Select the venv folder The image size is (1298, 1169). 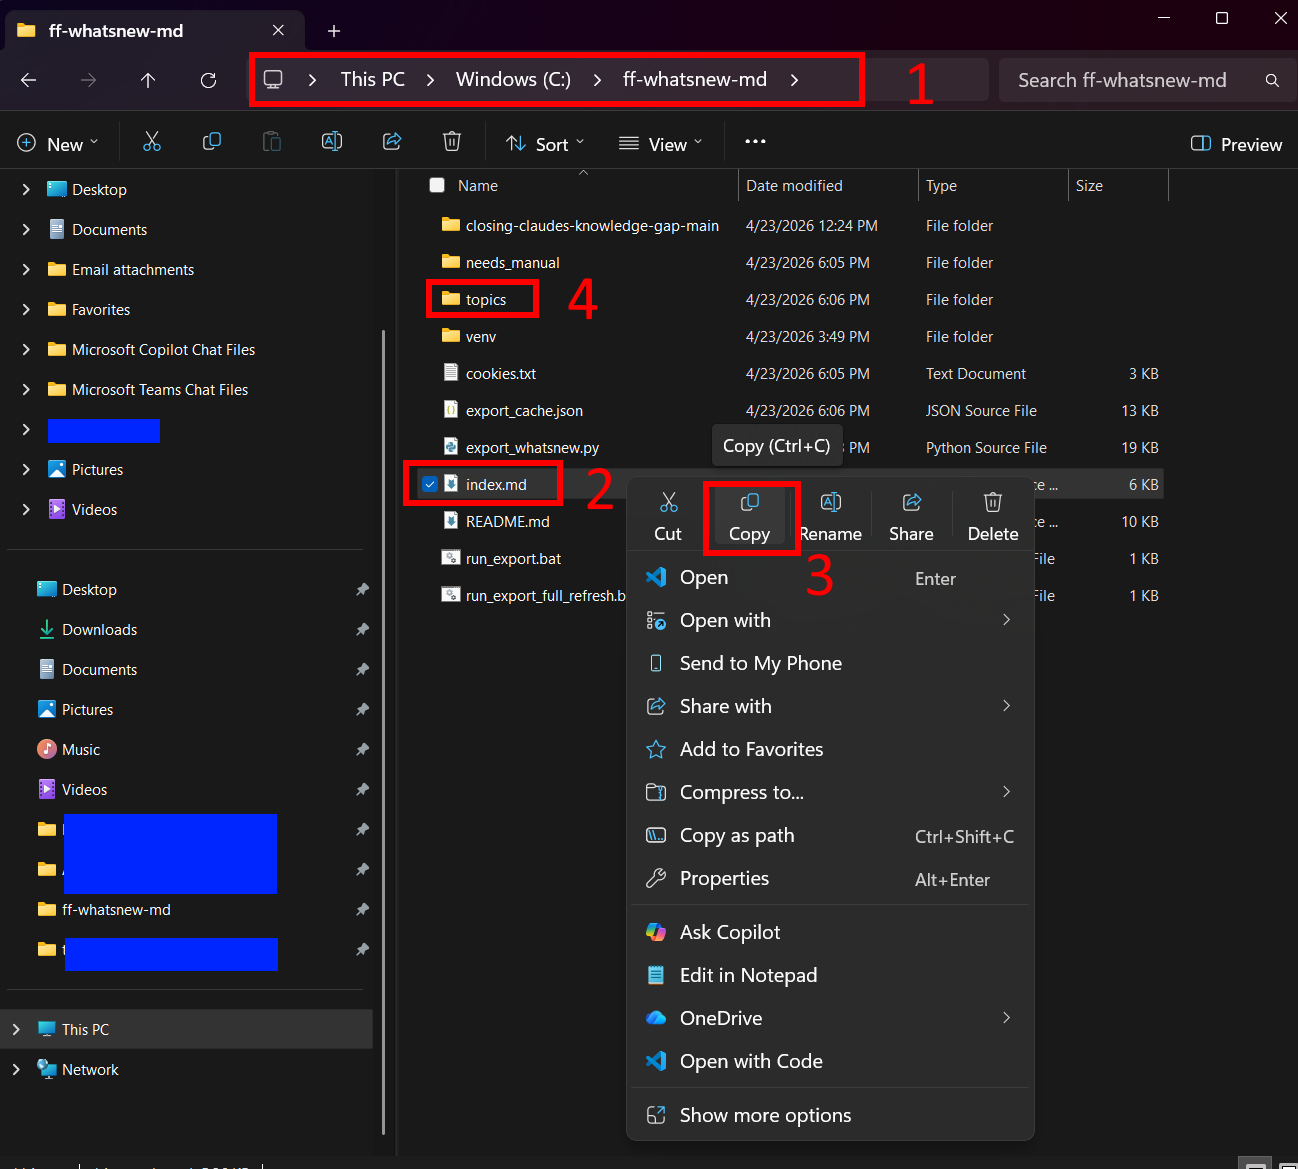click(x=481, y=337)
